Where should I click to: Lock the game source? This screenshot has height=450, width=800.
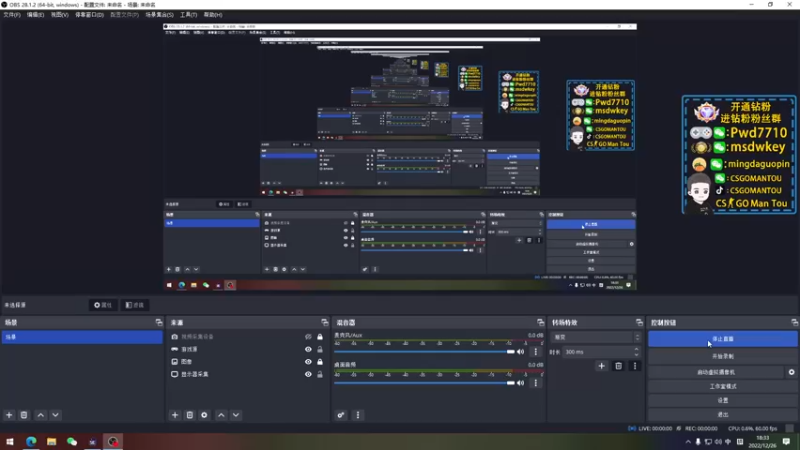click(320, 349)
